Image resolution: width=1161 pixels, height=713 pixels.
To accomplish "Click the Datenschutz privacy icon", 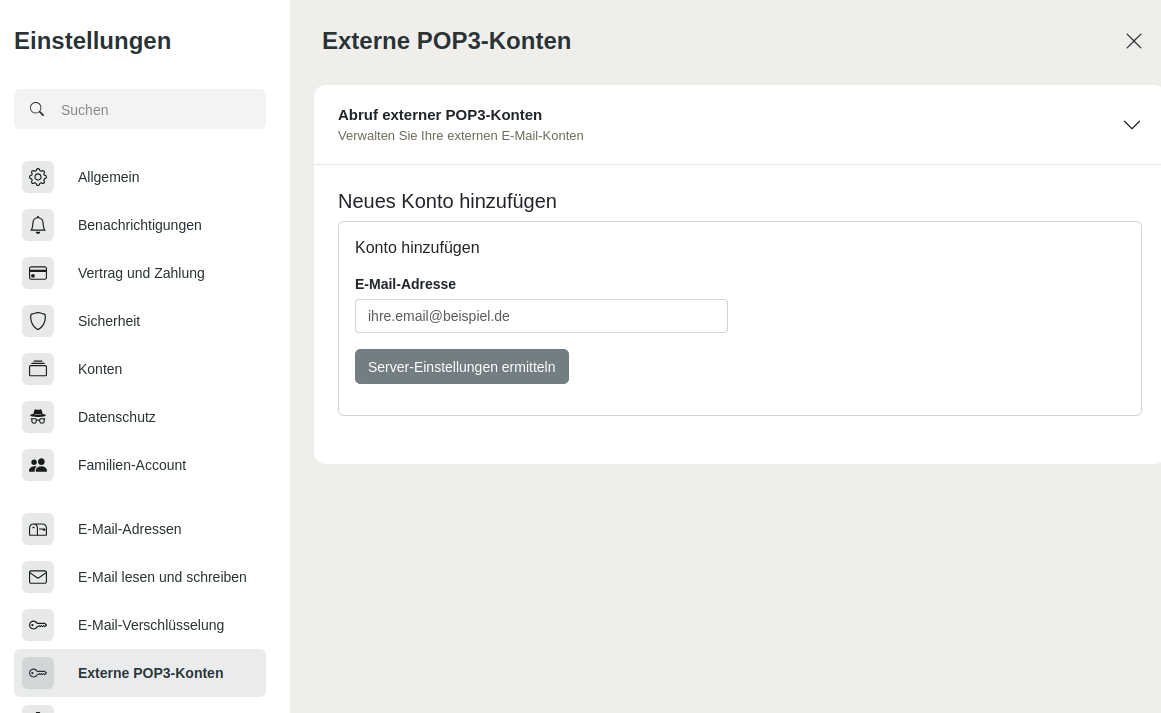I will 38,417.
